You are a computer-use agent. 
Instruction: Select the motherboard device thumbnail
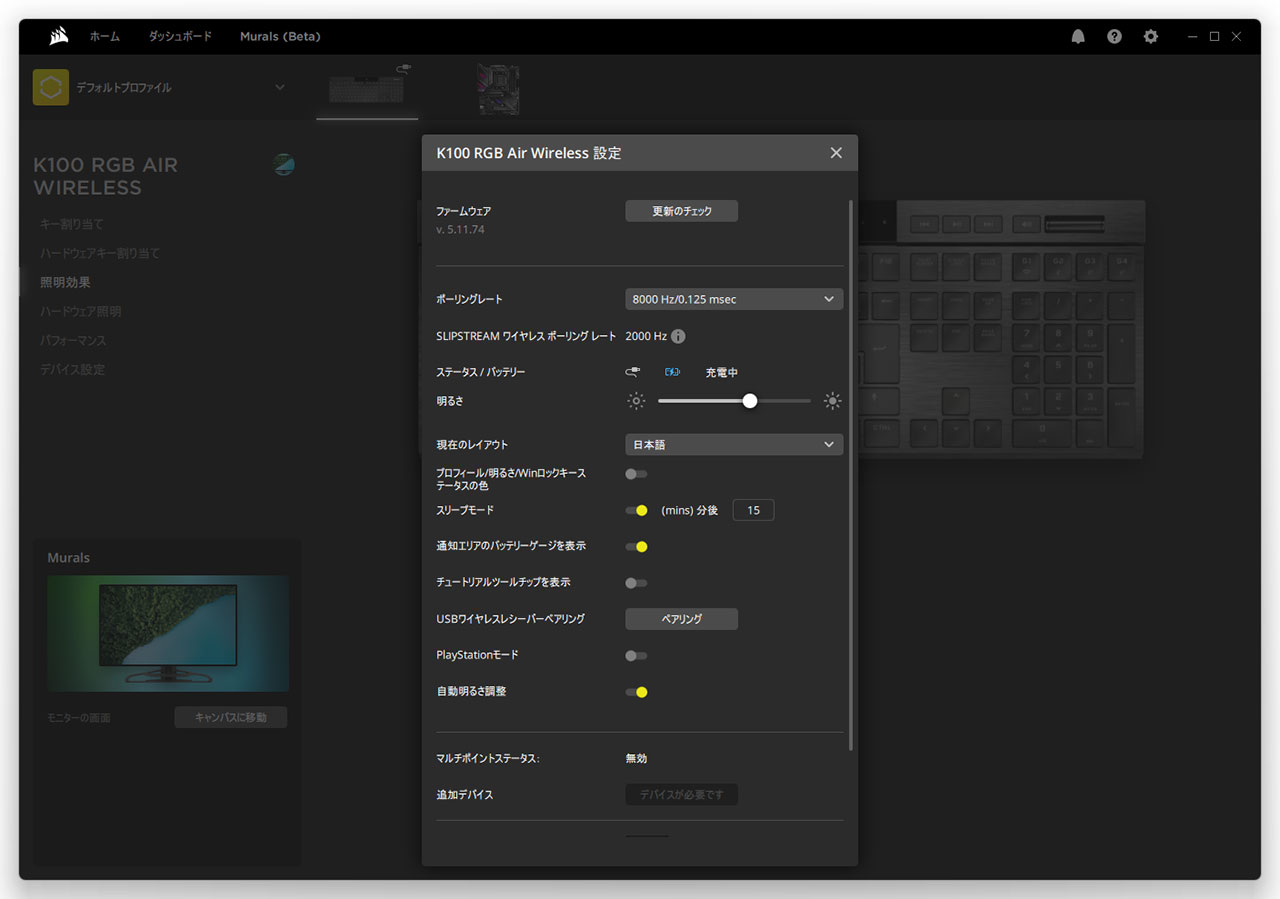tap(498, 89)
